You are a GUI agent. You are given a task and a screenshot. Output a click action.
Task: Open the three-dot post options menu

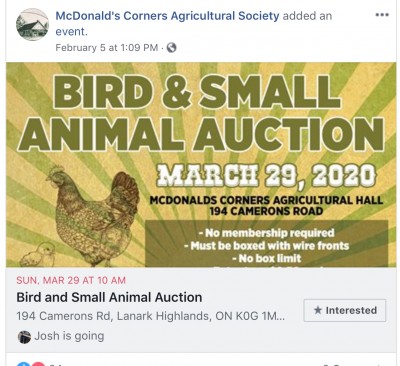click(382, 15)
